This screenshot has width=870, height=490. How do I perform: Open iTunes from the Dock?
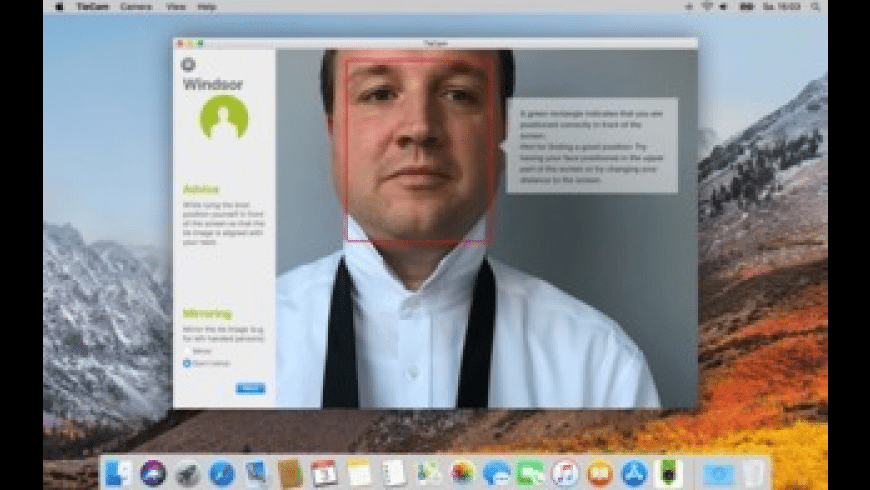(x=565, y=473)
